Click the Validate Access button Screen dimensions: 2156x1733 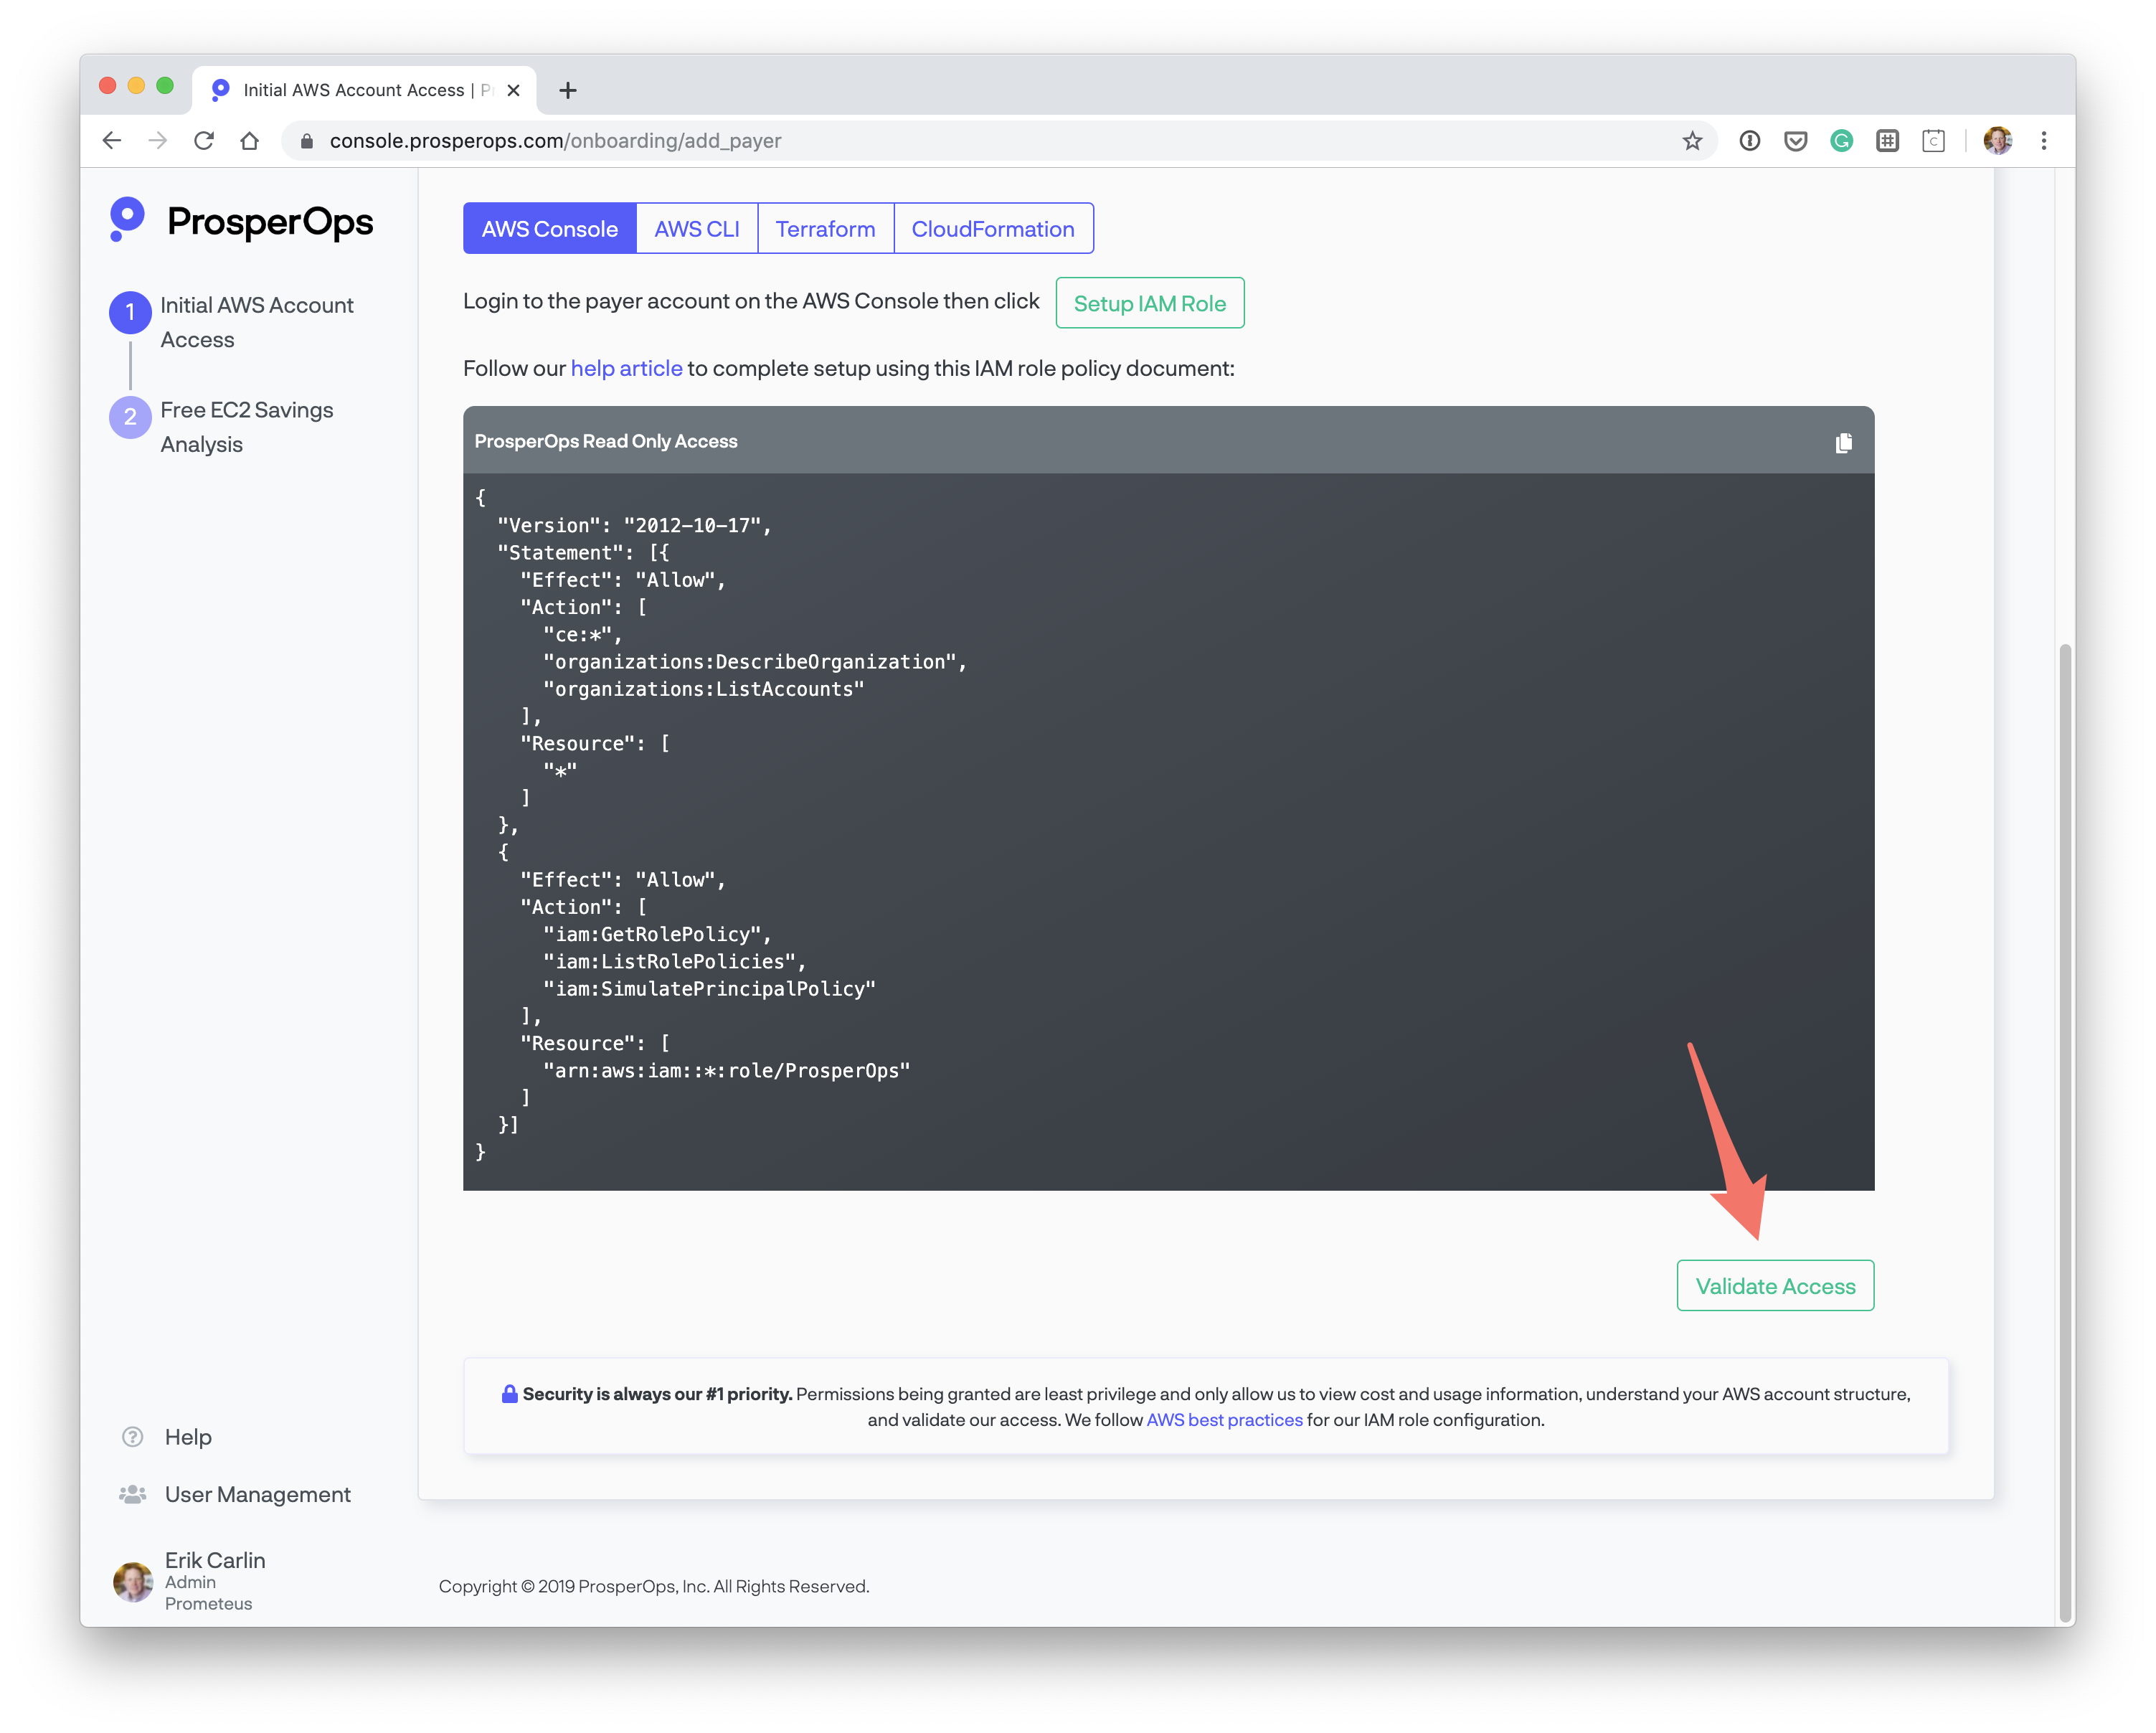(1775, 1286)
